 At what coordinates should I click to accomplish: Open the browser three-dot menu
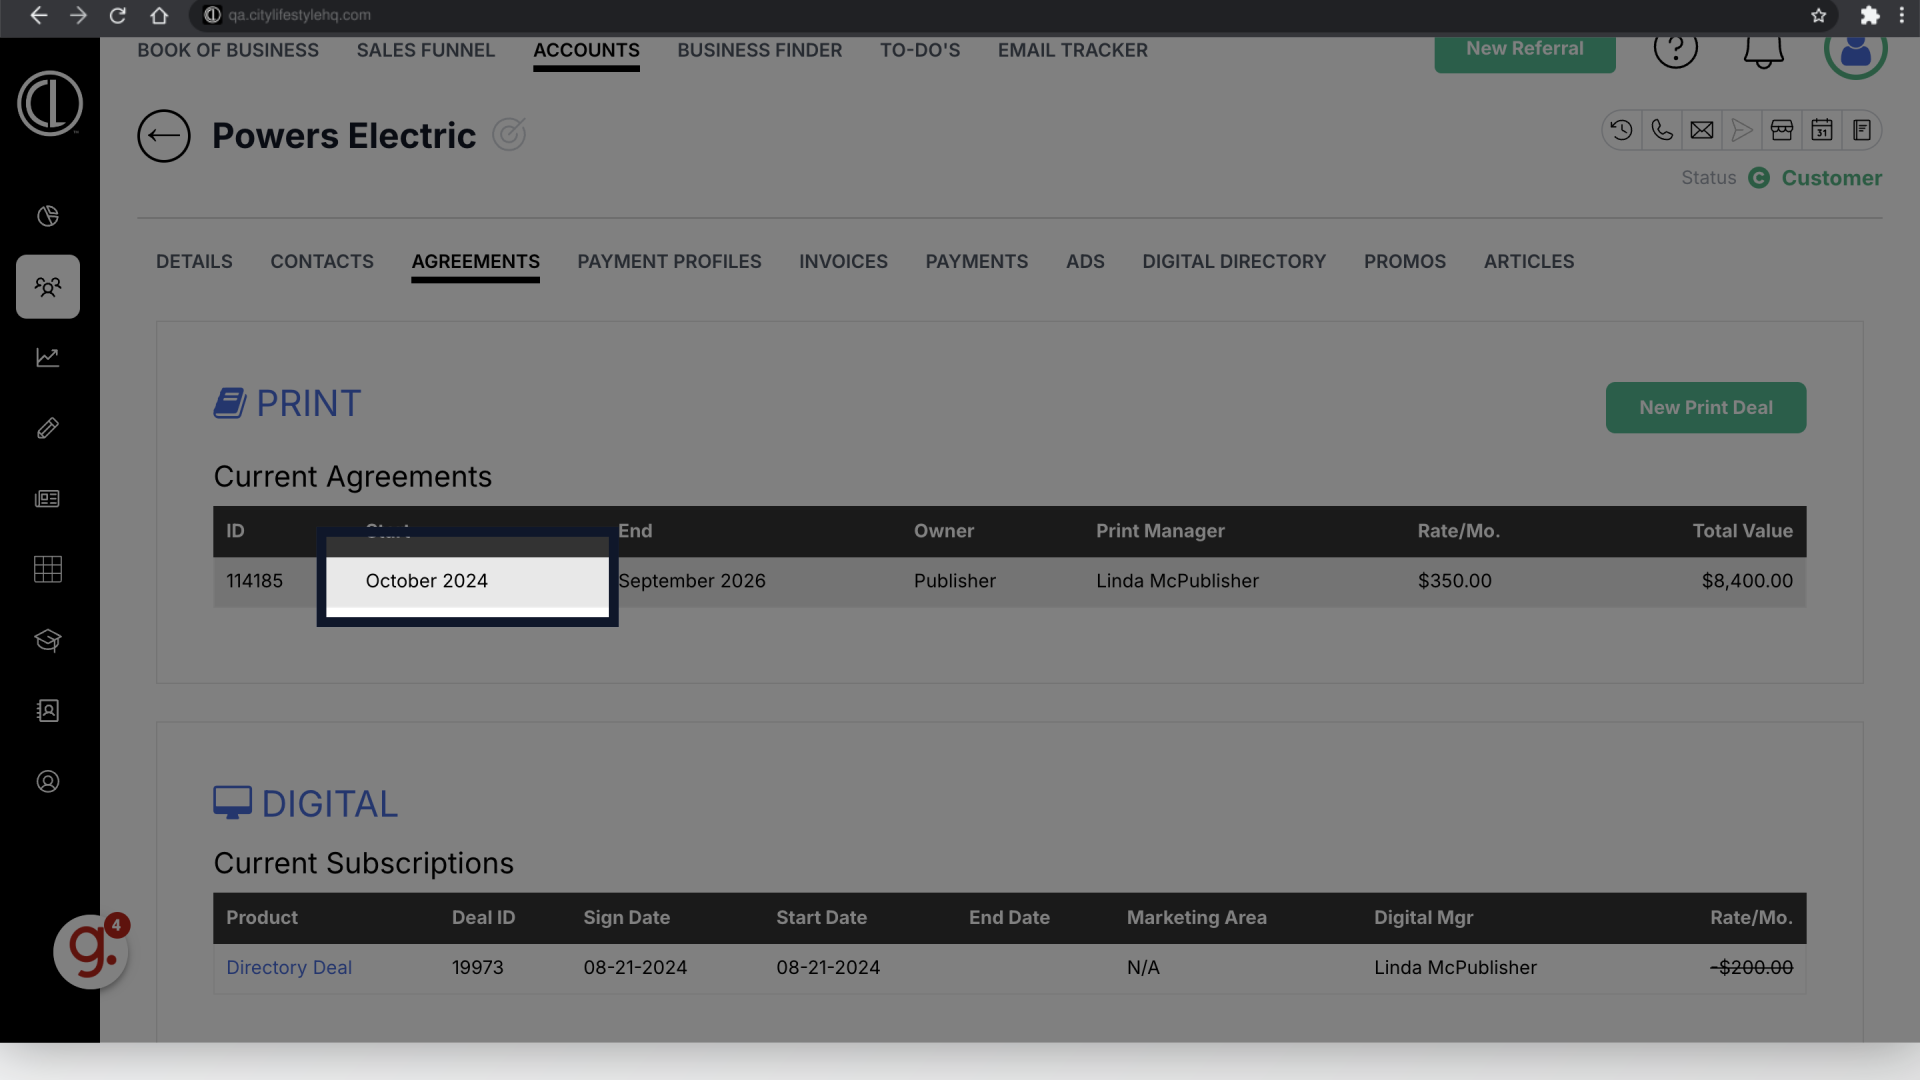(1902, 15)
